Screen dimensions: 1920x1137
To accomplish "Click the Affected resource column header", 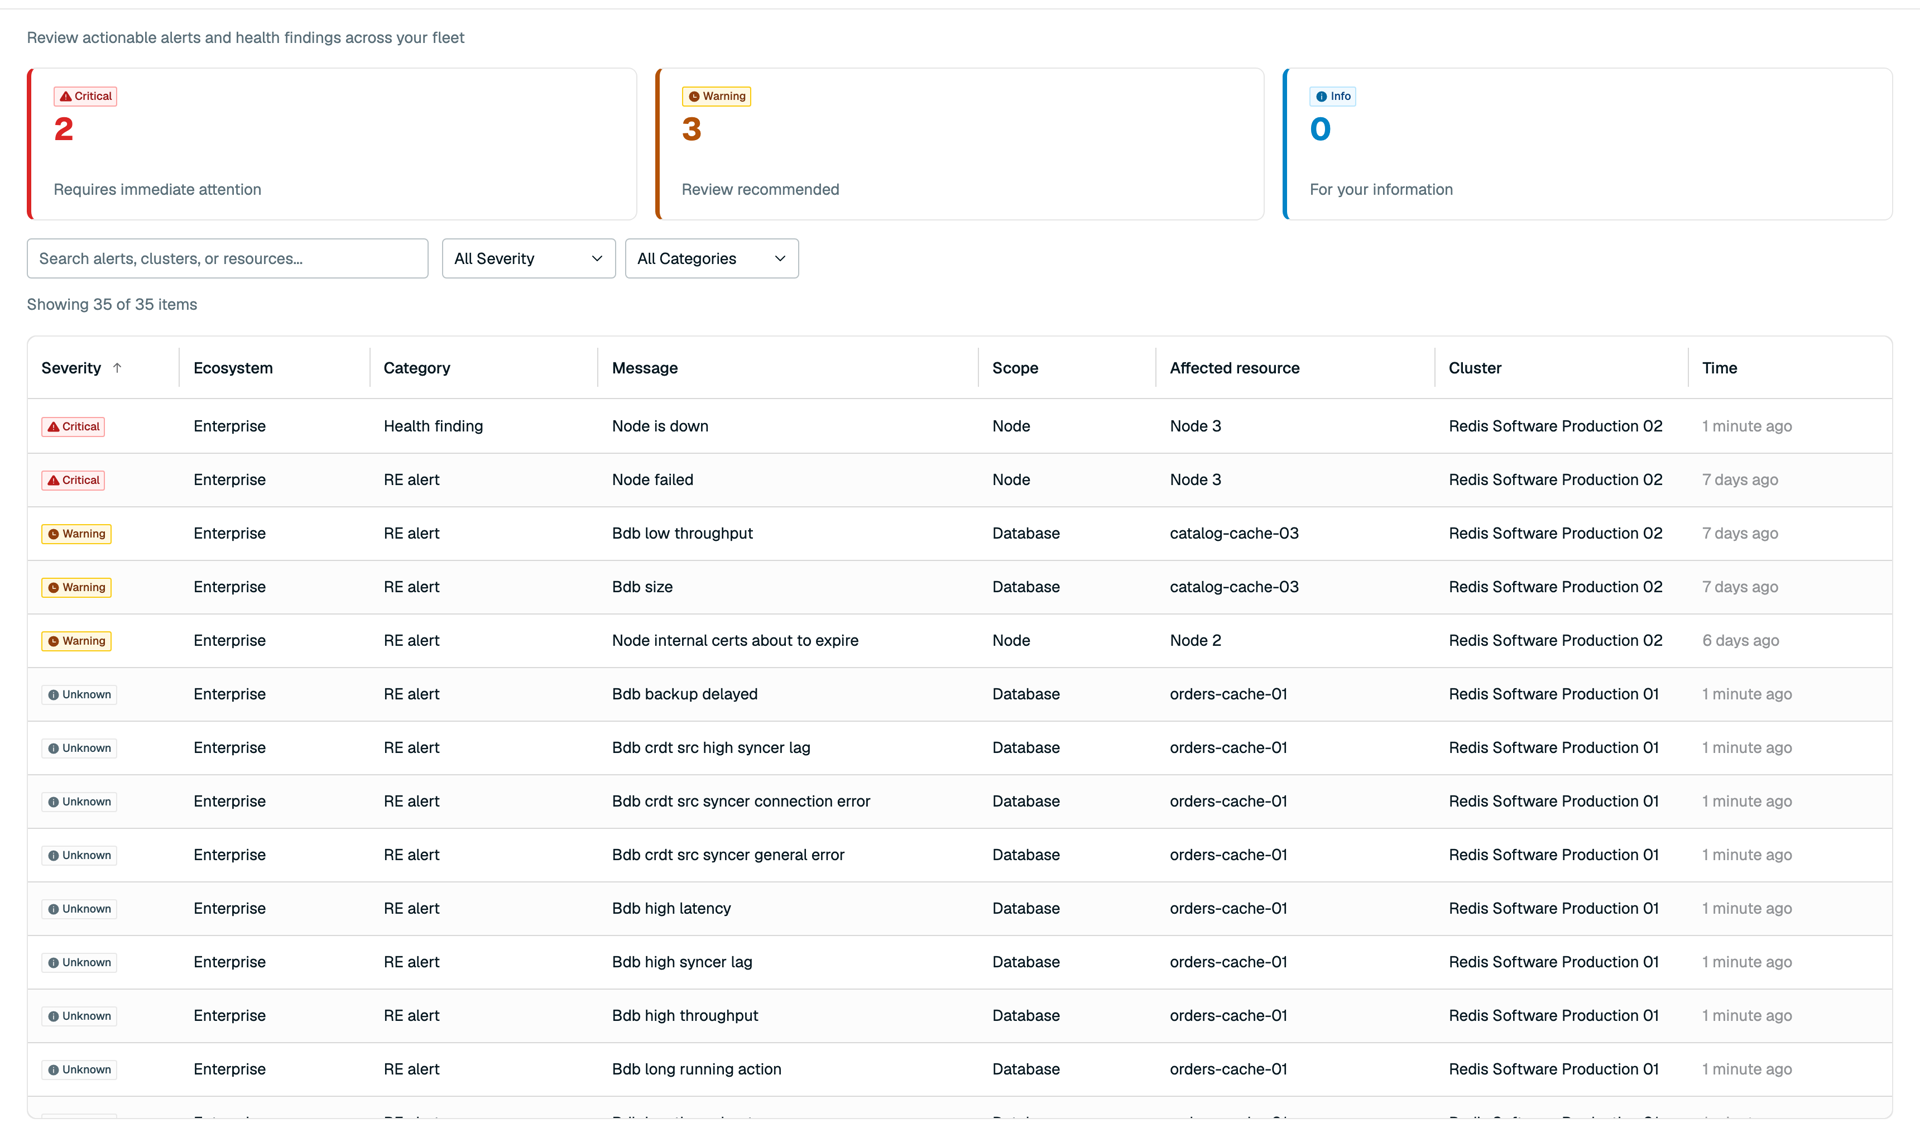I will (1235, 368).
